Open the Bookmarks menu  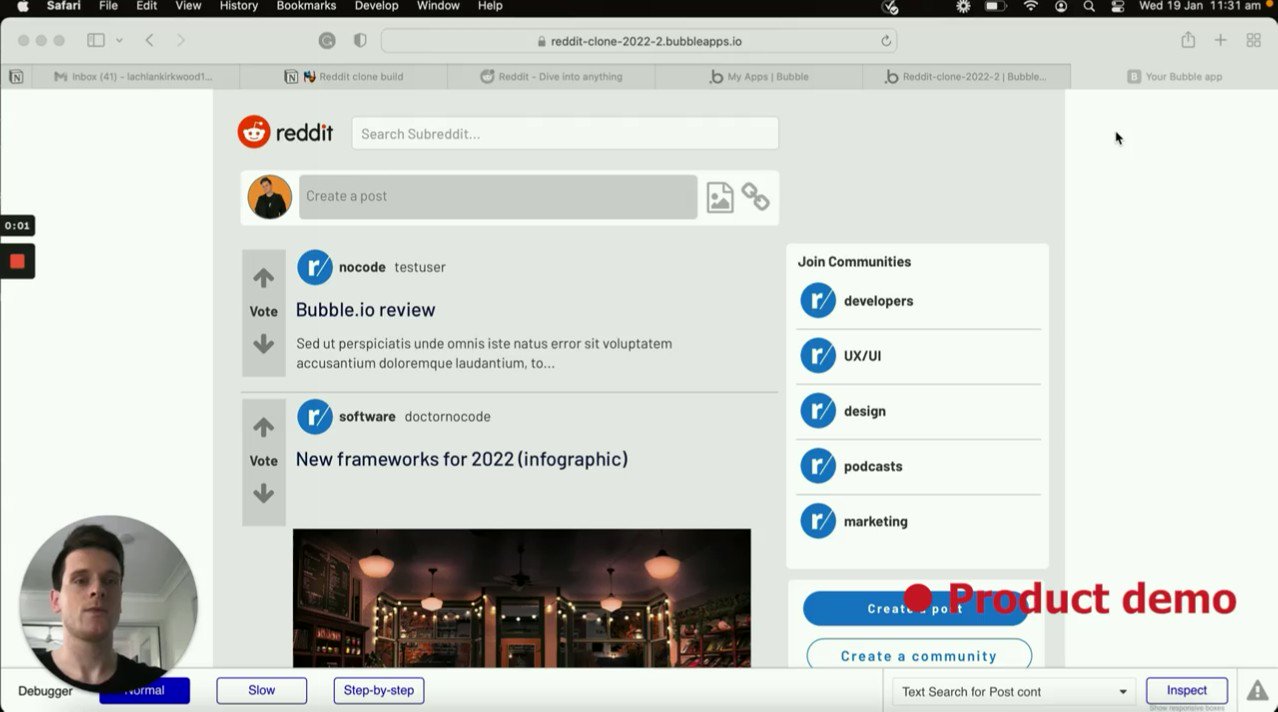[306, 6]
